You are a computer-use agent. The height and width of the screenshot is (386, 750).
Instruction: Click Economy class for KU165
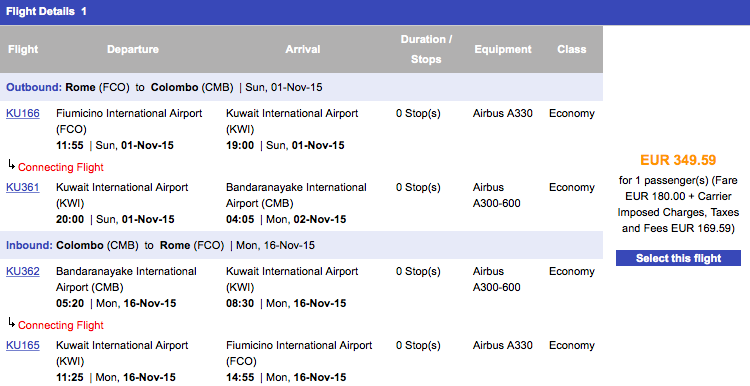572,345
